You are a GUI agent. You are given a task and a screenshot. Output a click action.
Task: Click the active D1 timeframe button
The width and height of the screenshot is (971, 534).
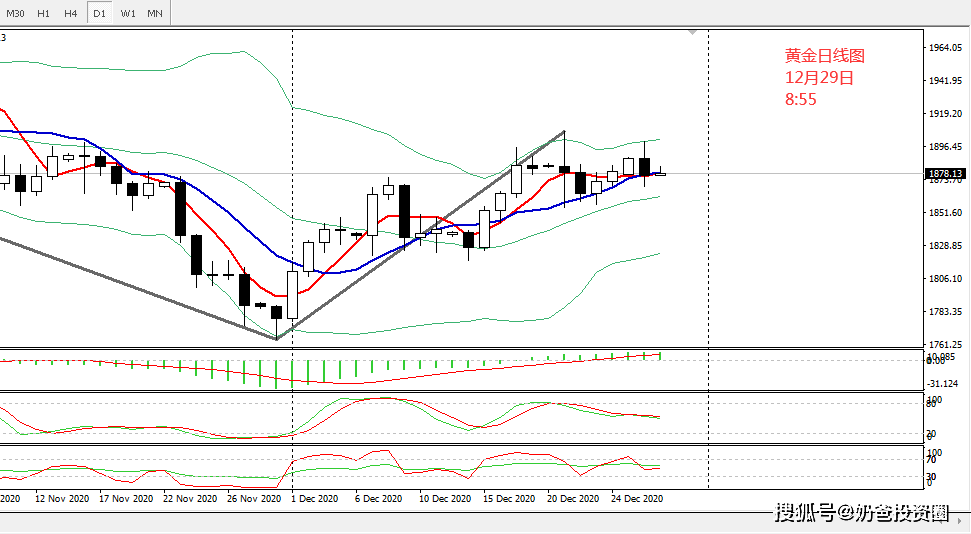point(99,13)
